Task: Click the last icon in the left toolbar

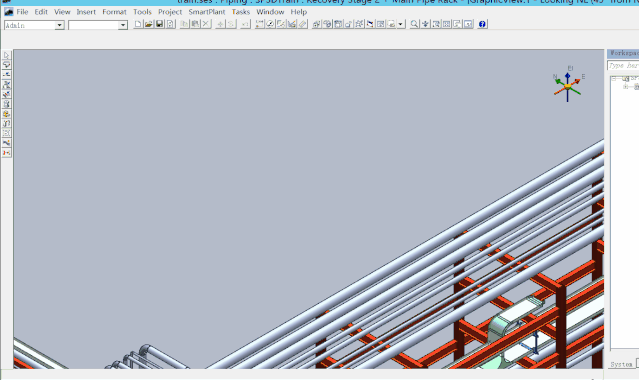Action: coord(7,153)
